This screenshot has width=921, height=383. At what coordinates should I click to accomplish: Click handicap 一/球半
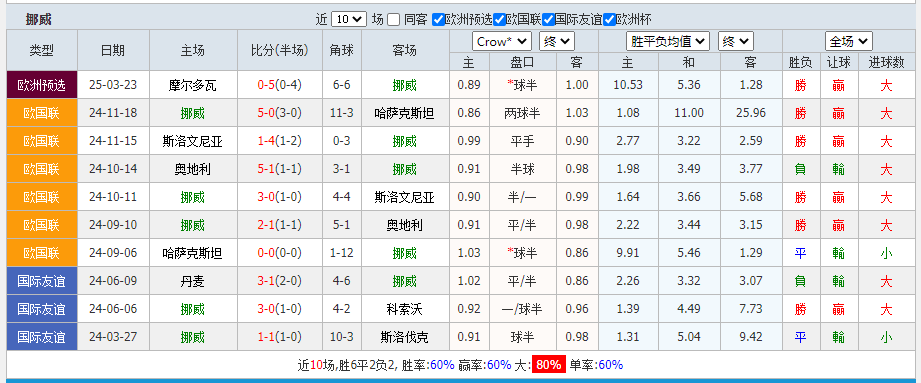point(522,309)
